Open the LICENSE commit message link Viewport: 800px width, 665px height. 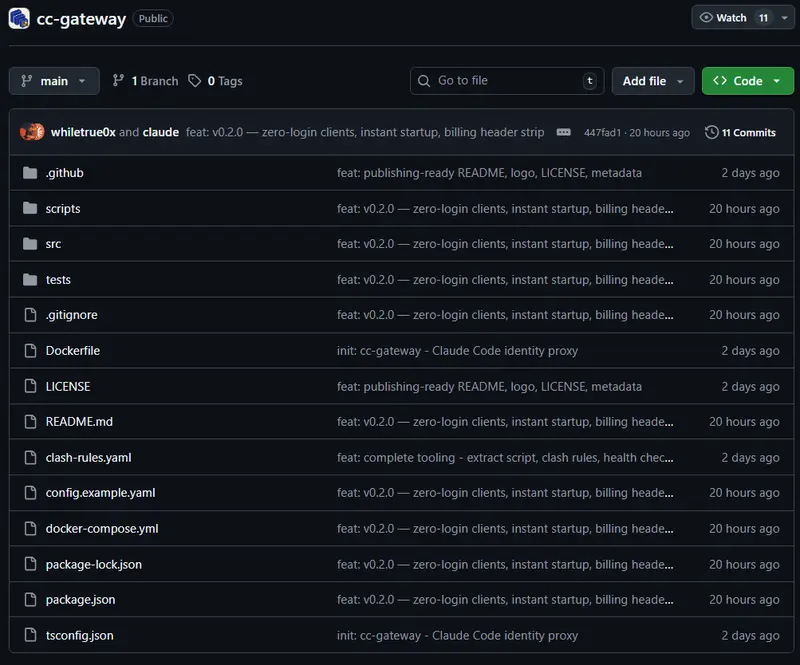click(489, 386)
